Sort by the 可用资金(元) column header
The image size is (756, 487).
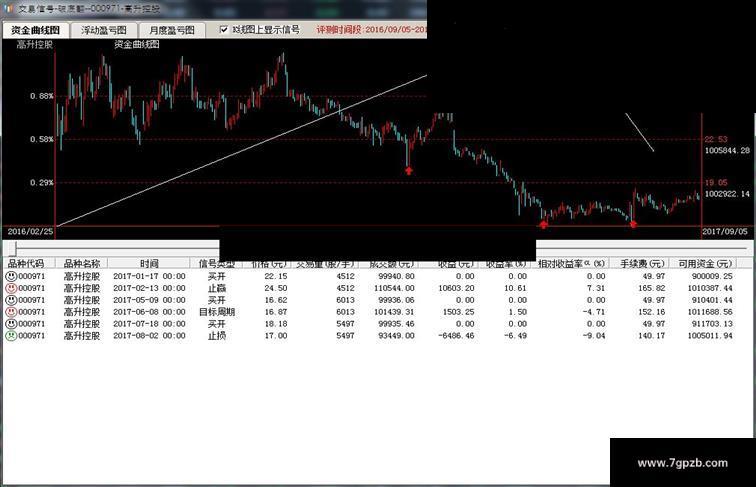705,263
